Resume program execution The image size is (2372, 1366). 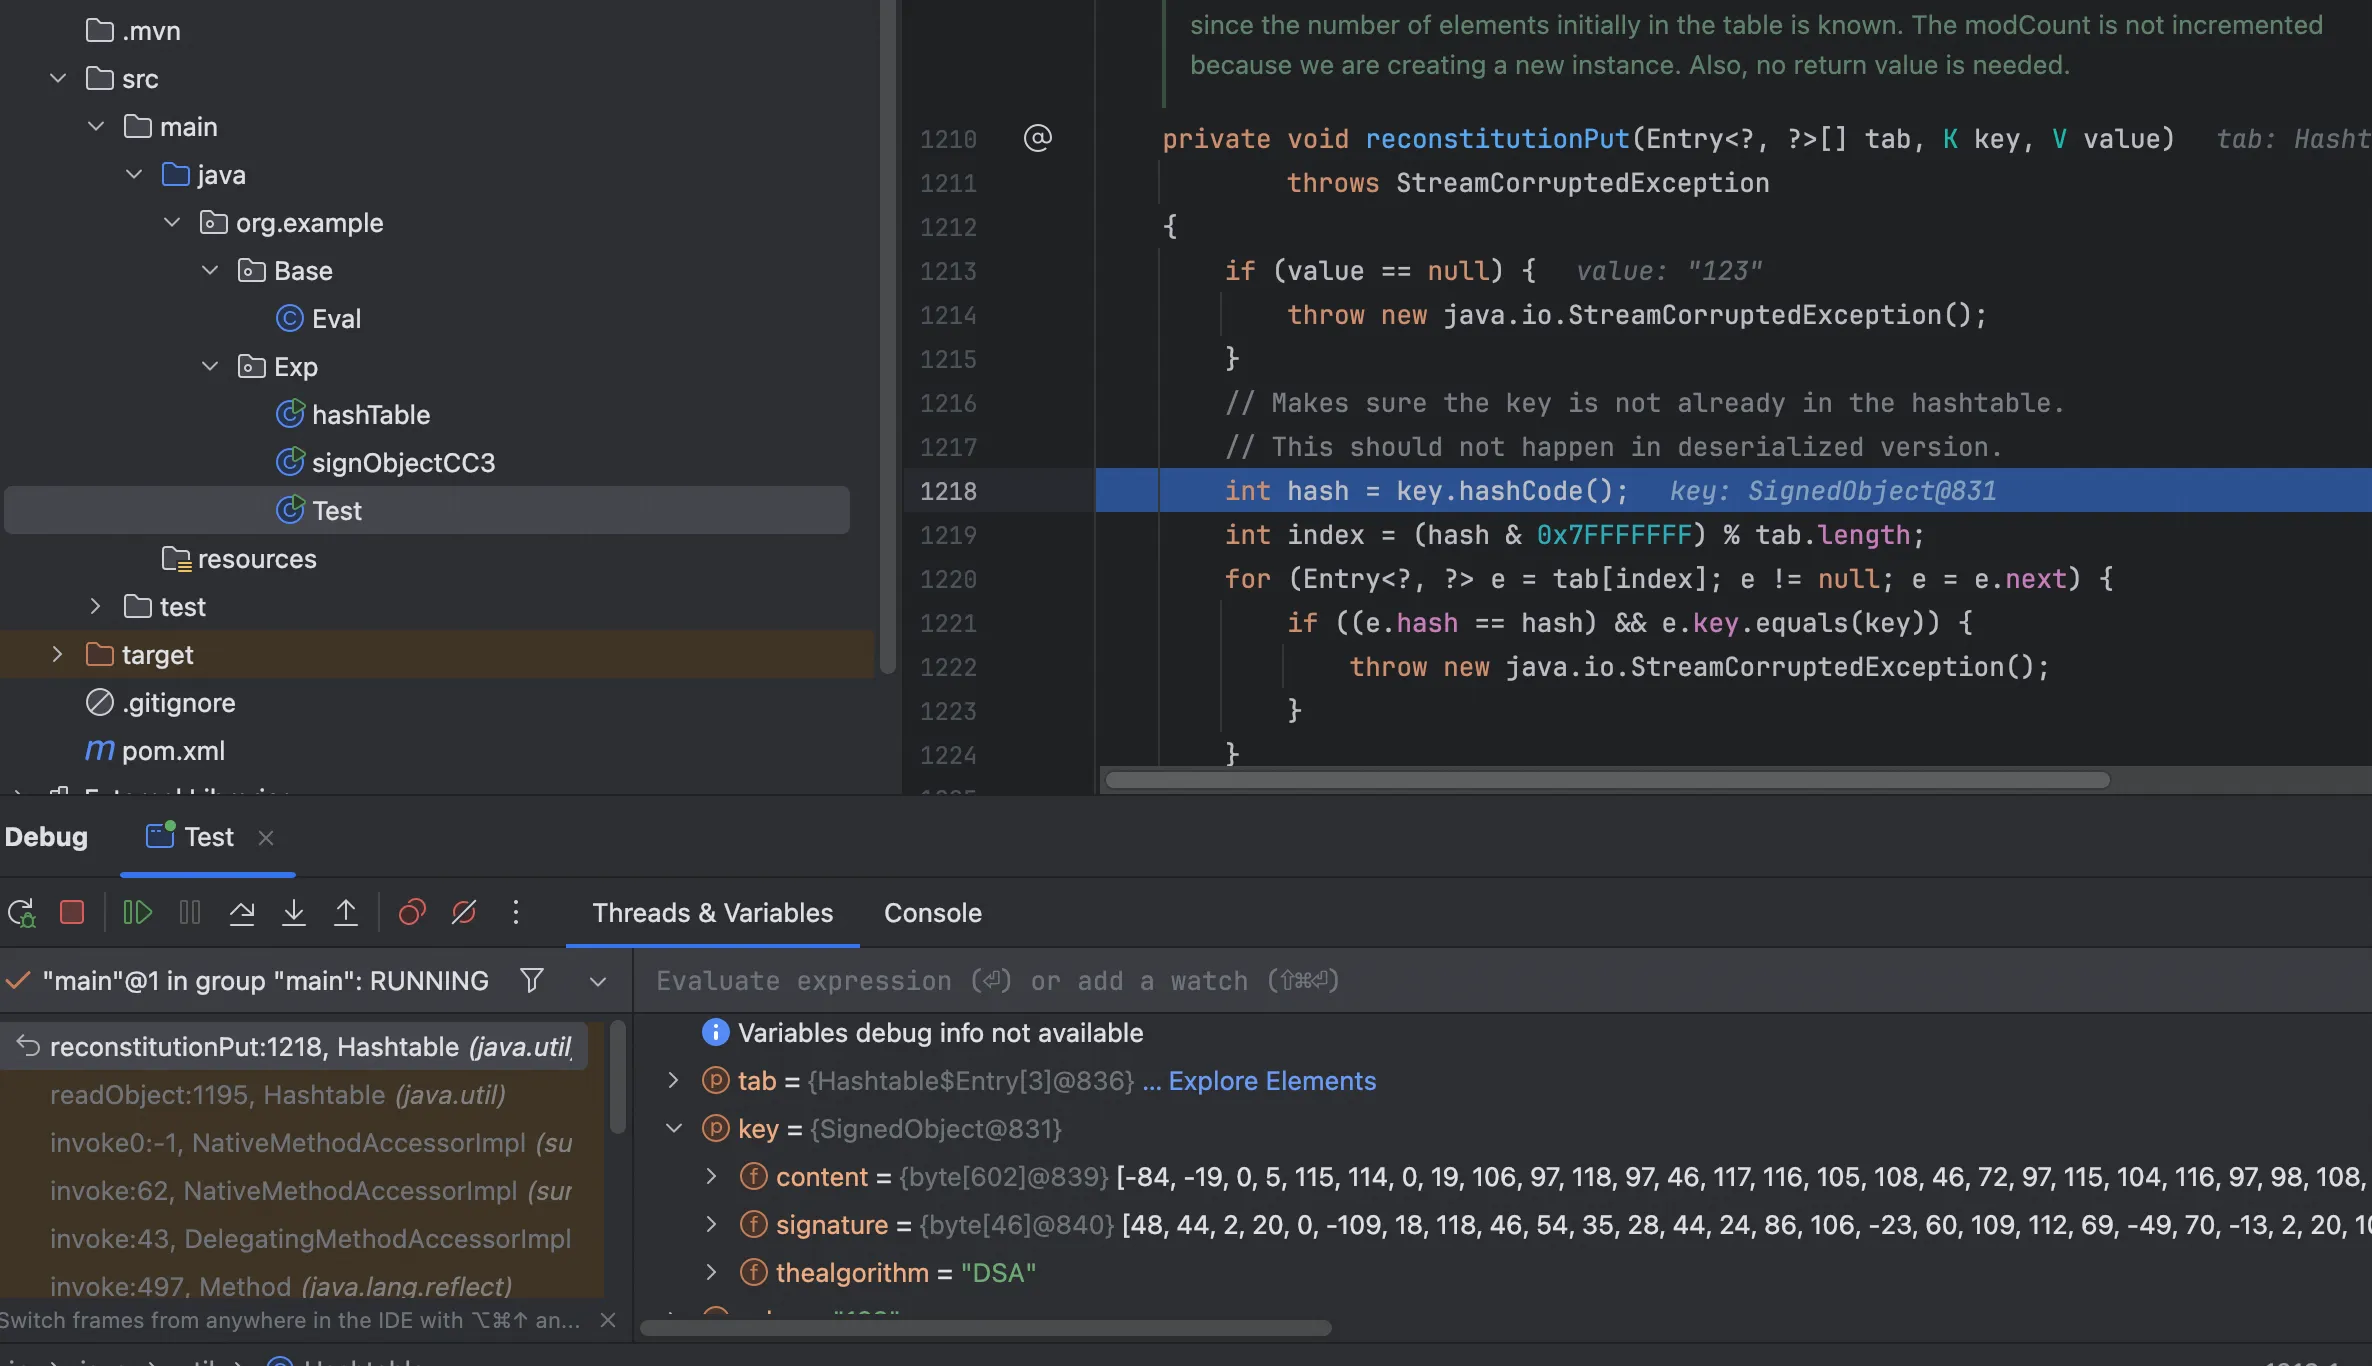click(x=137, y=913)
